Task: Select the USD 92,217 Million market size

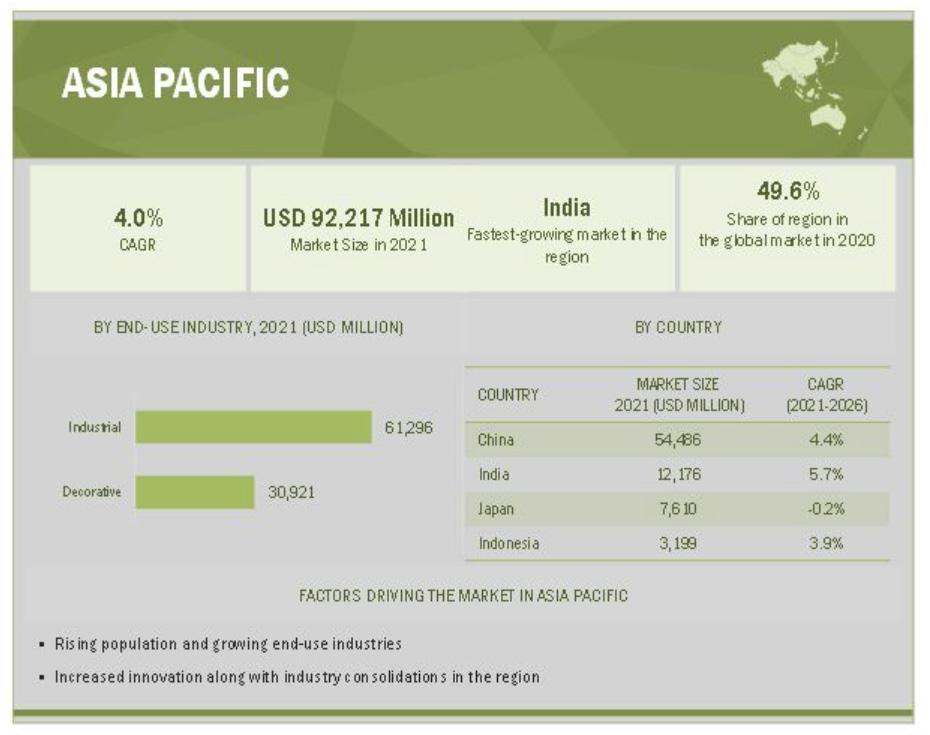Action: [x=358, y=218]
